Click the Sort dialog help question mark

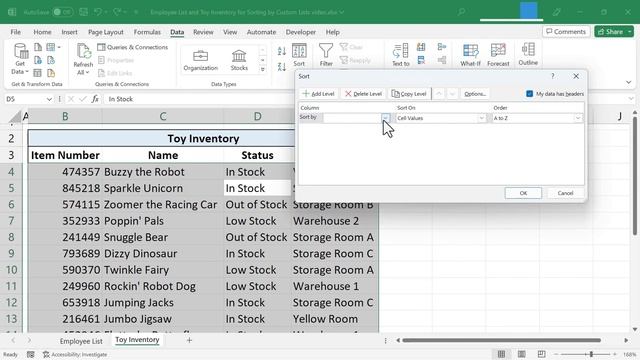(553, 76)
